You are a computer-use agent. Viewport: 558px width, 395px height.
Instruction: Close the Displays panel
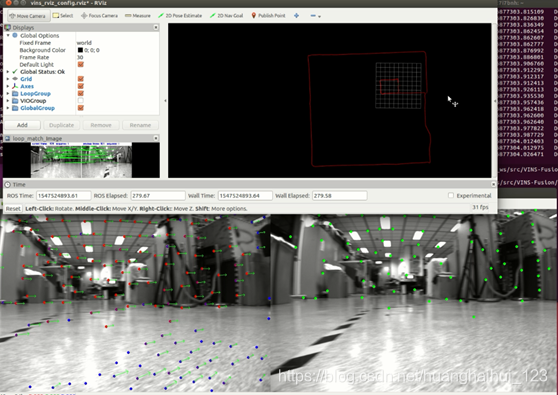(x=156, y=27)
